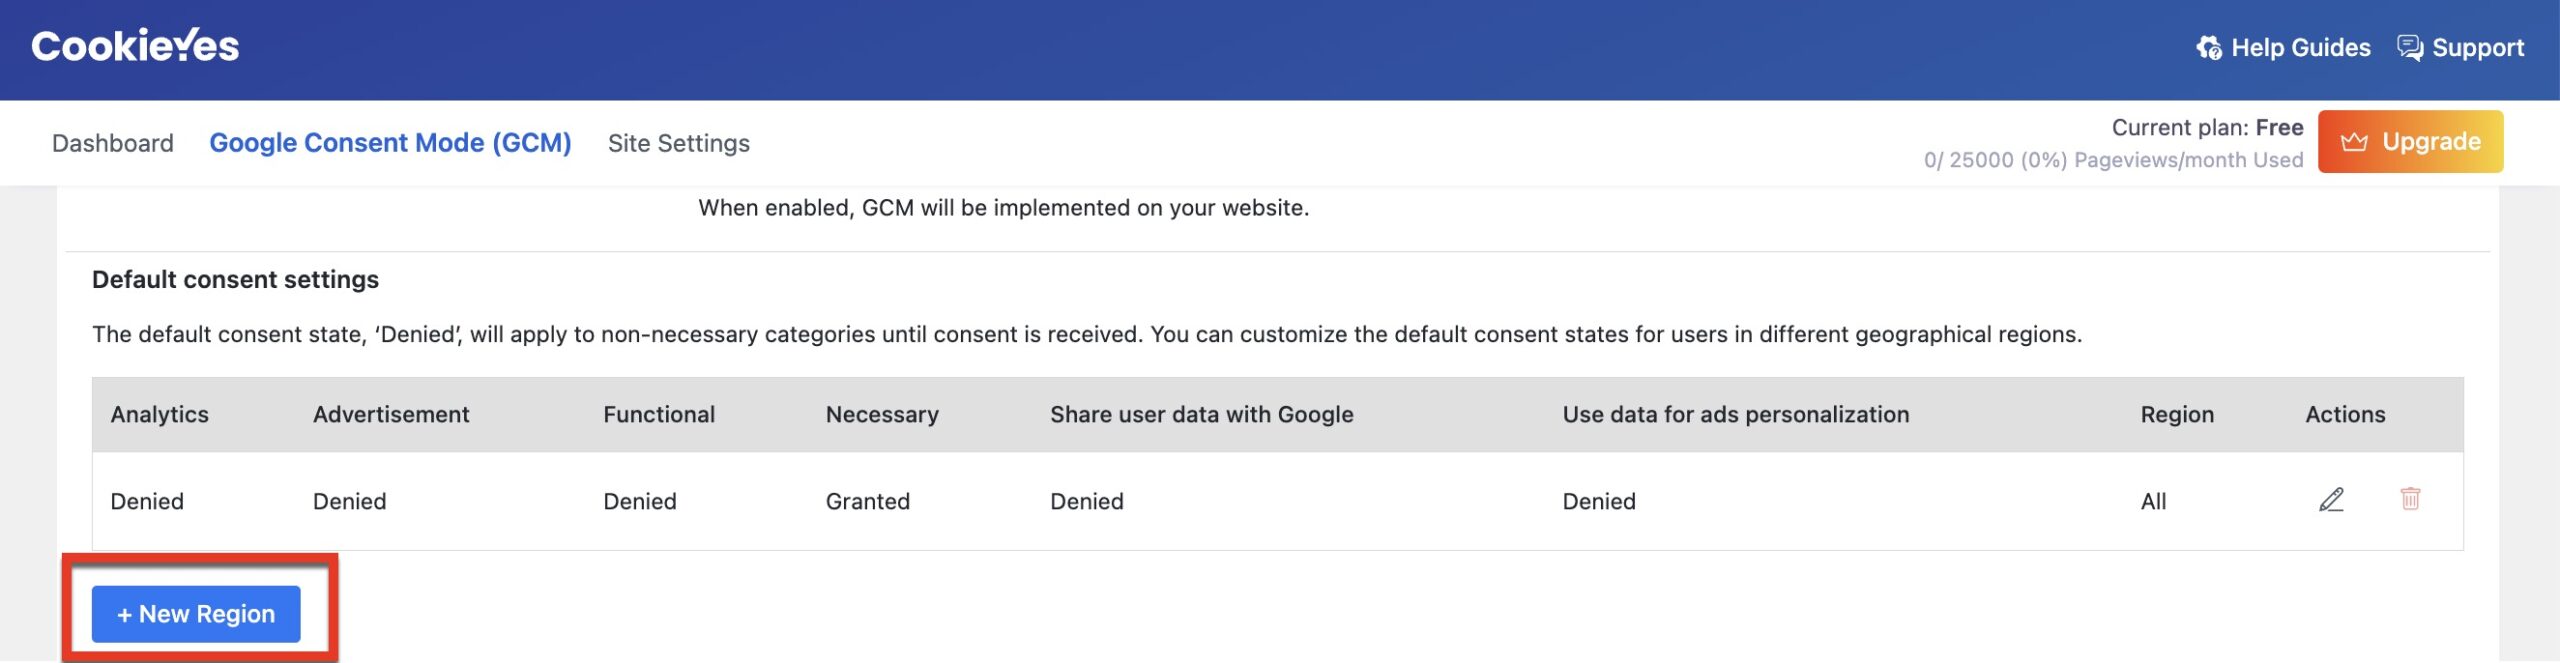Select the All value in Region column
2560x663 pixels.
2153,501
